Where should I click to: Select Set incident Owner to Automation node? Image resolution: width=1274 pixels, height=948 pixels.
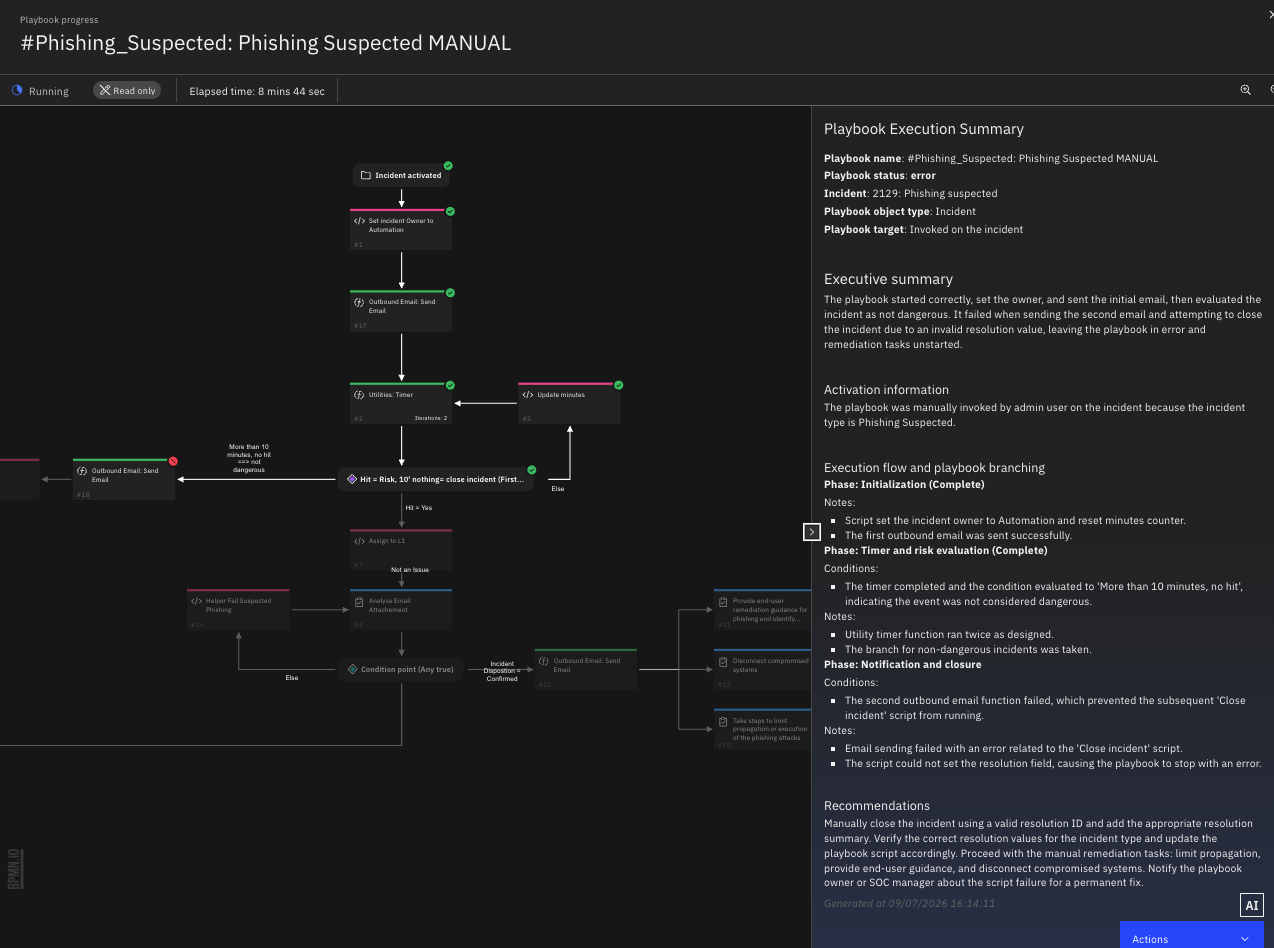point(401,230)
